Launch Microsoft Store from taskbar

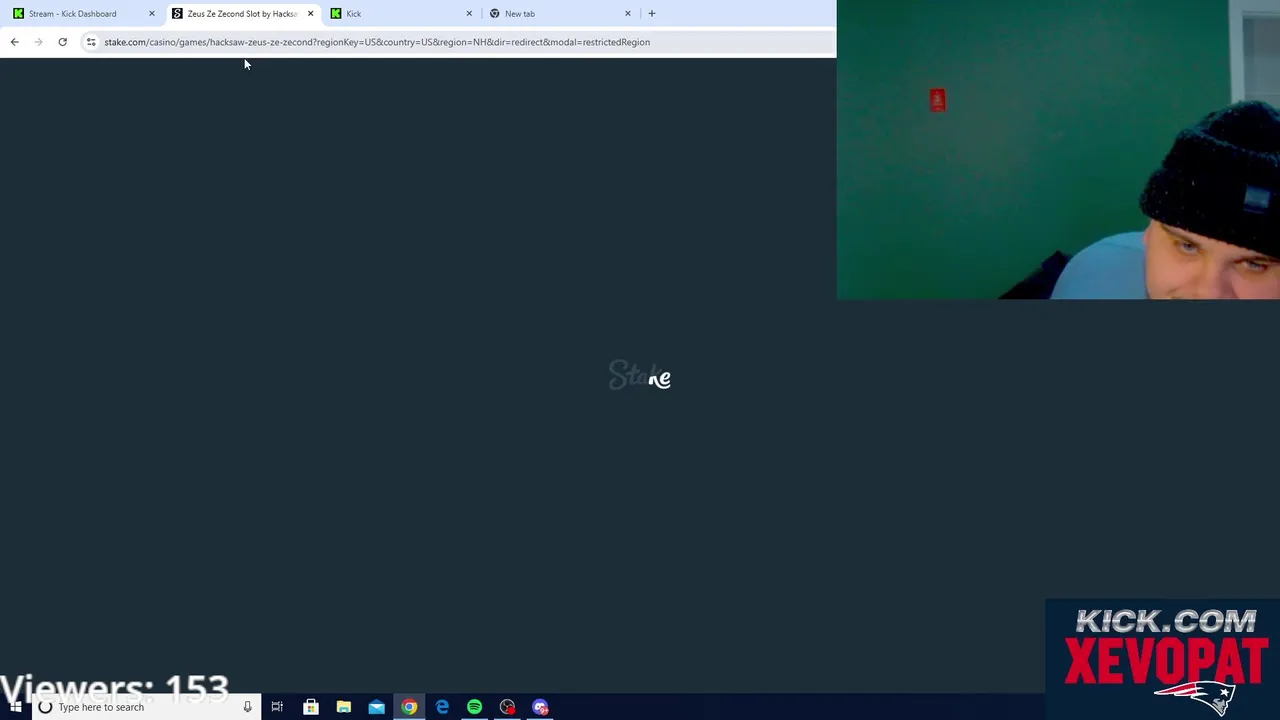pyautogui.click(x=311, y=707)
